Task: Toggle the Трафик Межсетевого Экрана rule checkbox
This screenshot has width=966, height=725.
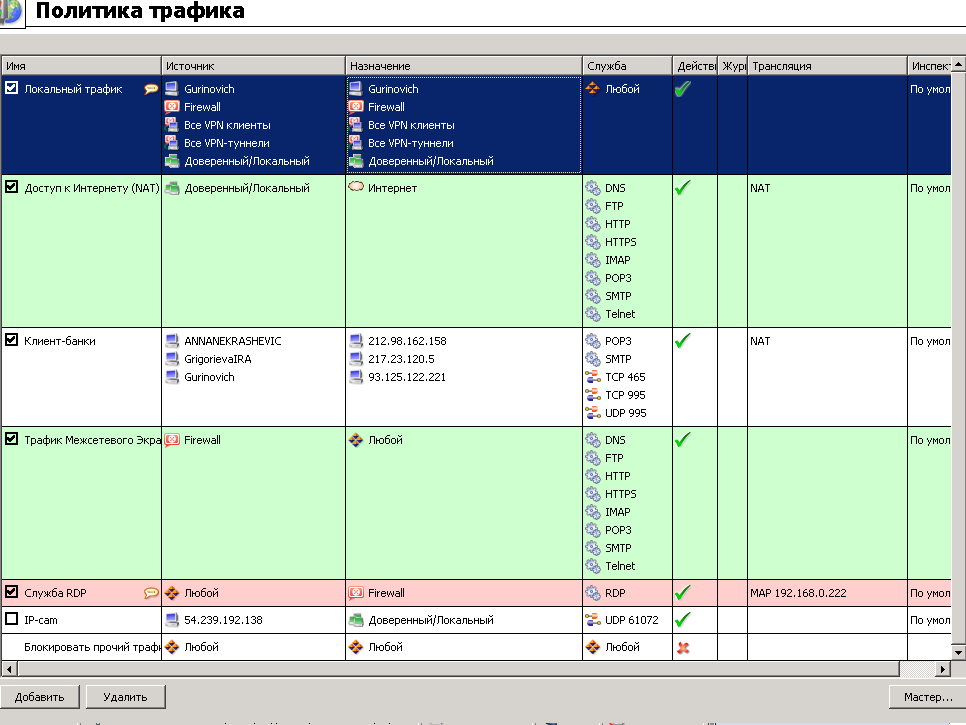Action: tap(12, 439)
